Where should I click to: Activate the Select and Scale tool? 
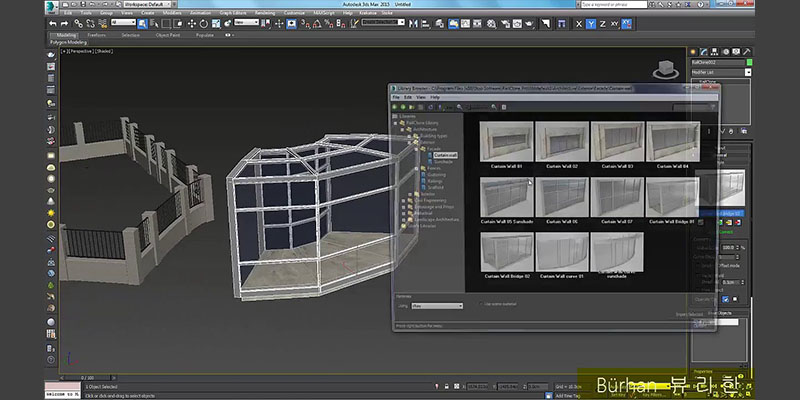pos(216,23)
